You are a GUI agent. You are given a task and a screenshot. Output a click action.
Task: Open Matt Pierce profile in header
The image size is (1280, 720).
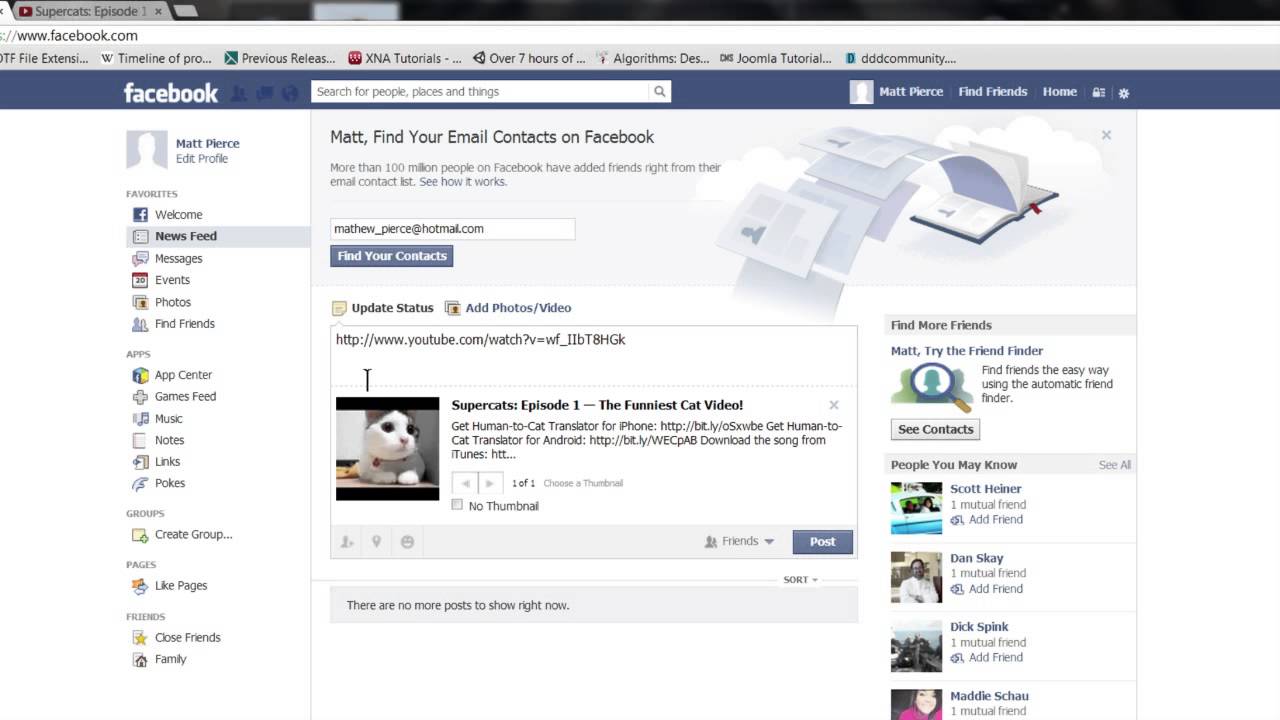[897, 92]
